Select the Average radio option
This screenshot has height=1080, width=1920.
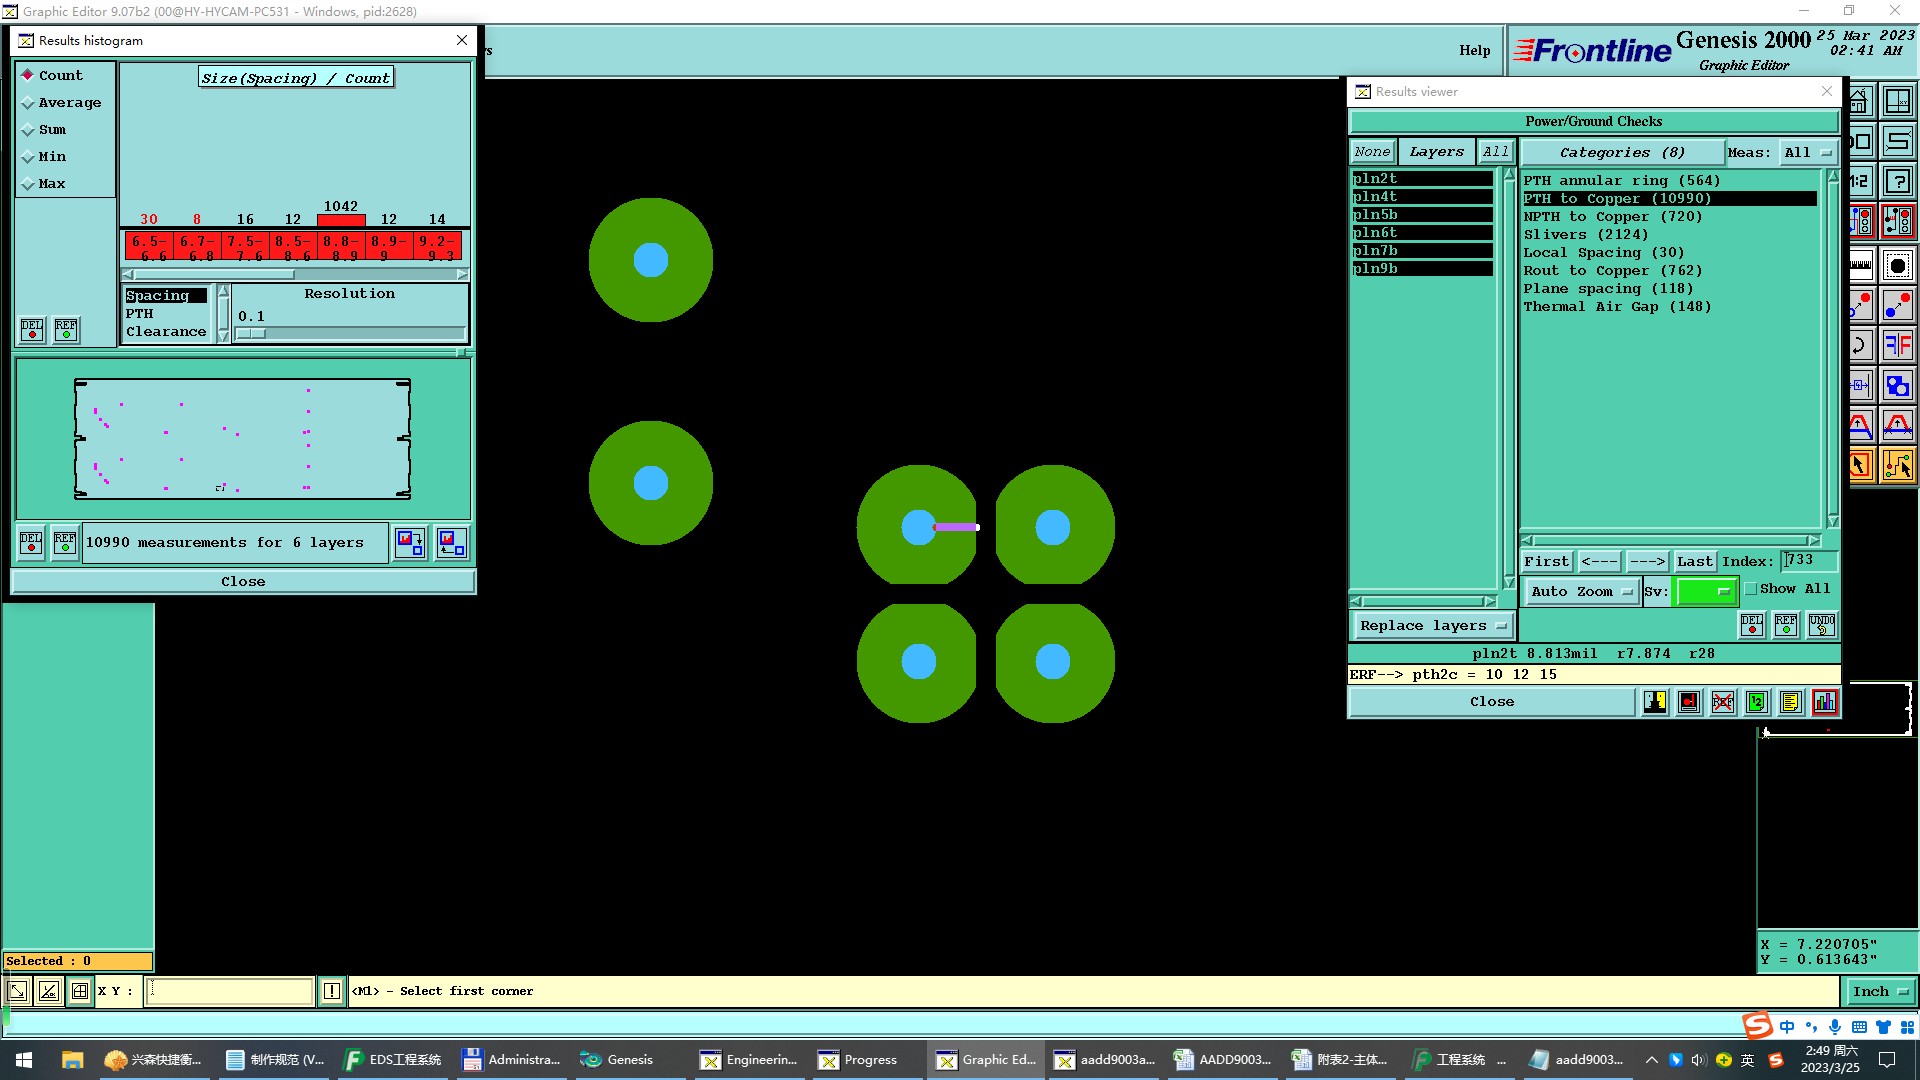(x=28, y=103)
